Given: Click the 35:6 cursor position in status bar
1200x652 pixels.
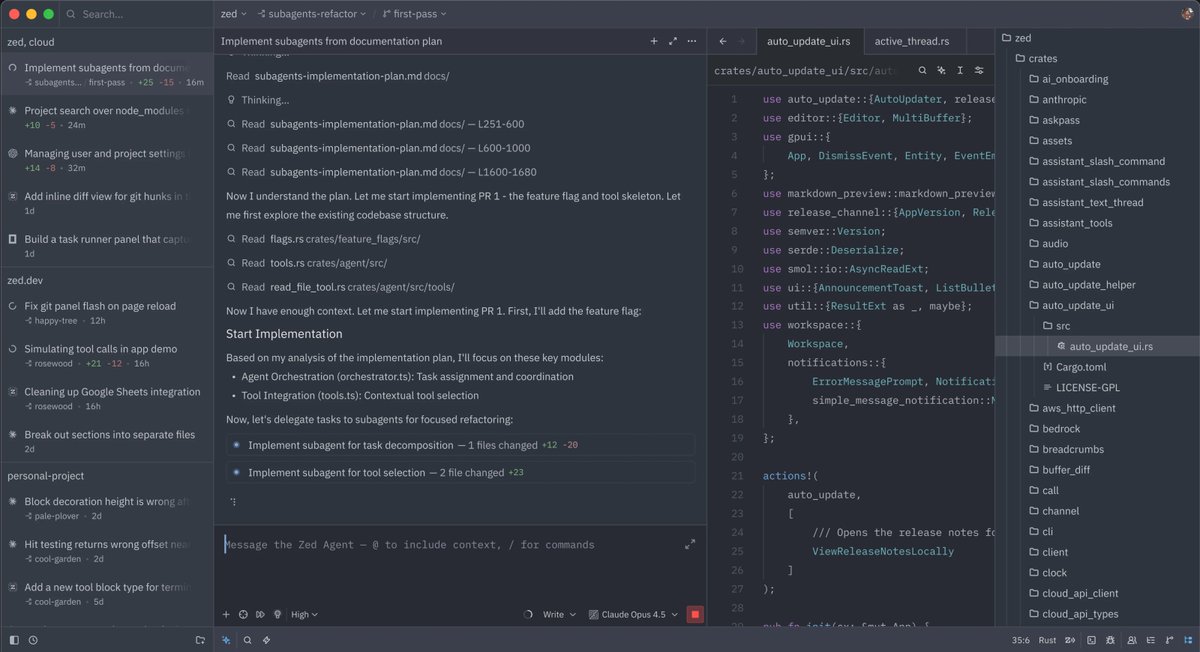Looking at the screenshot, I should pyautogui.click(x=1020, y=640).
